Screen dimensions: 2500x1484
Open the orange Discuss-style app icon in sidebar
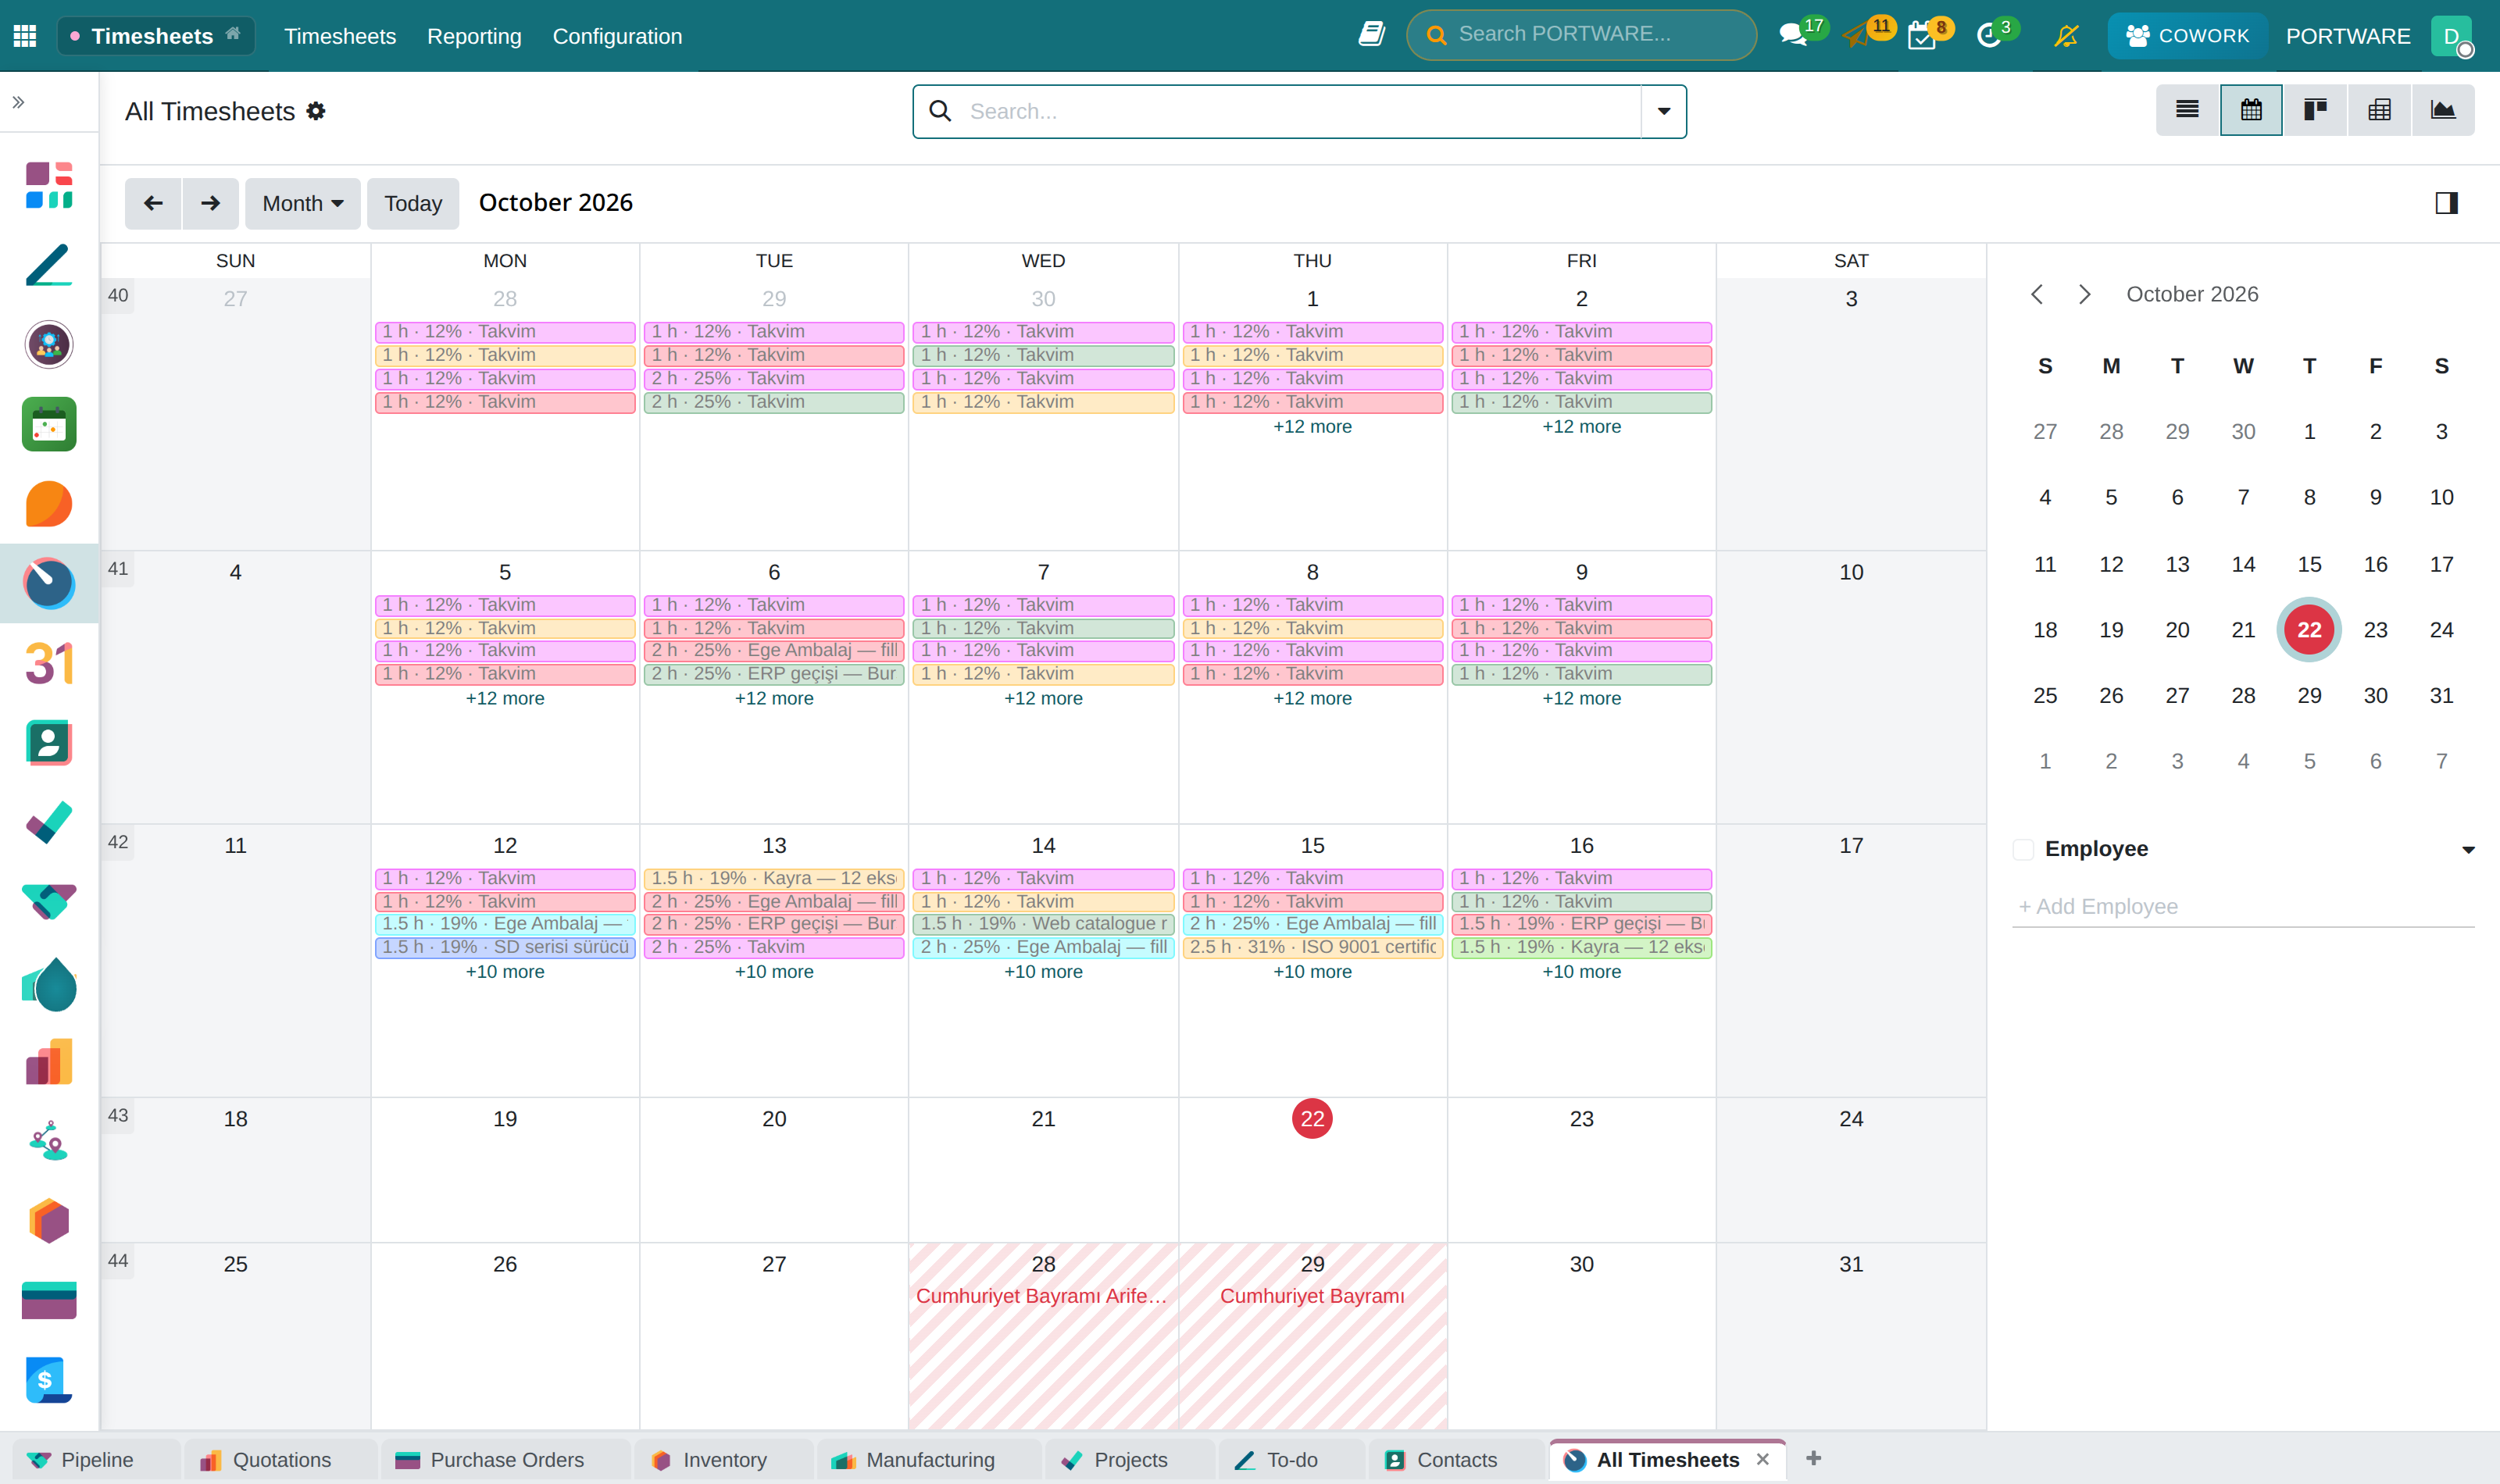pos(49,504)
